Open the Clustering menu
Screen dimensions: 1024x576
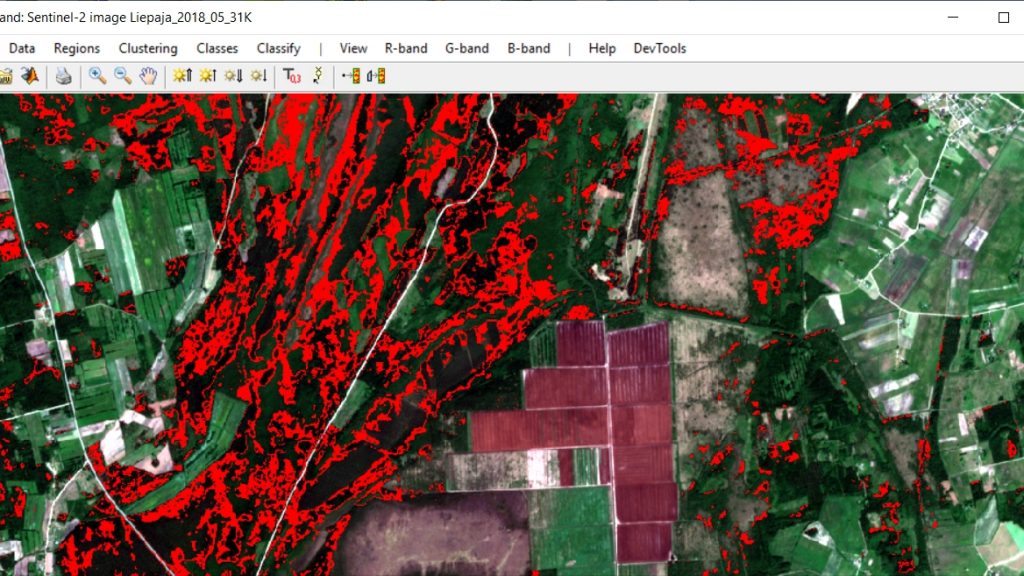tap(148, 48)
